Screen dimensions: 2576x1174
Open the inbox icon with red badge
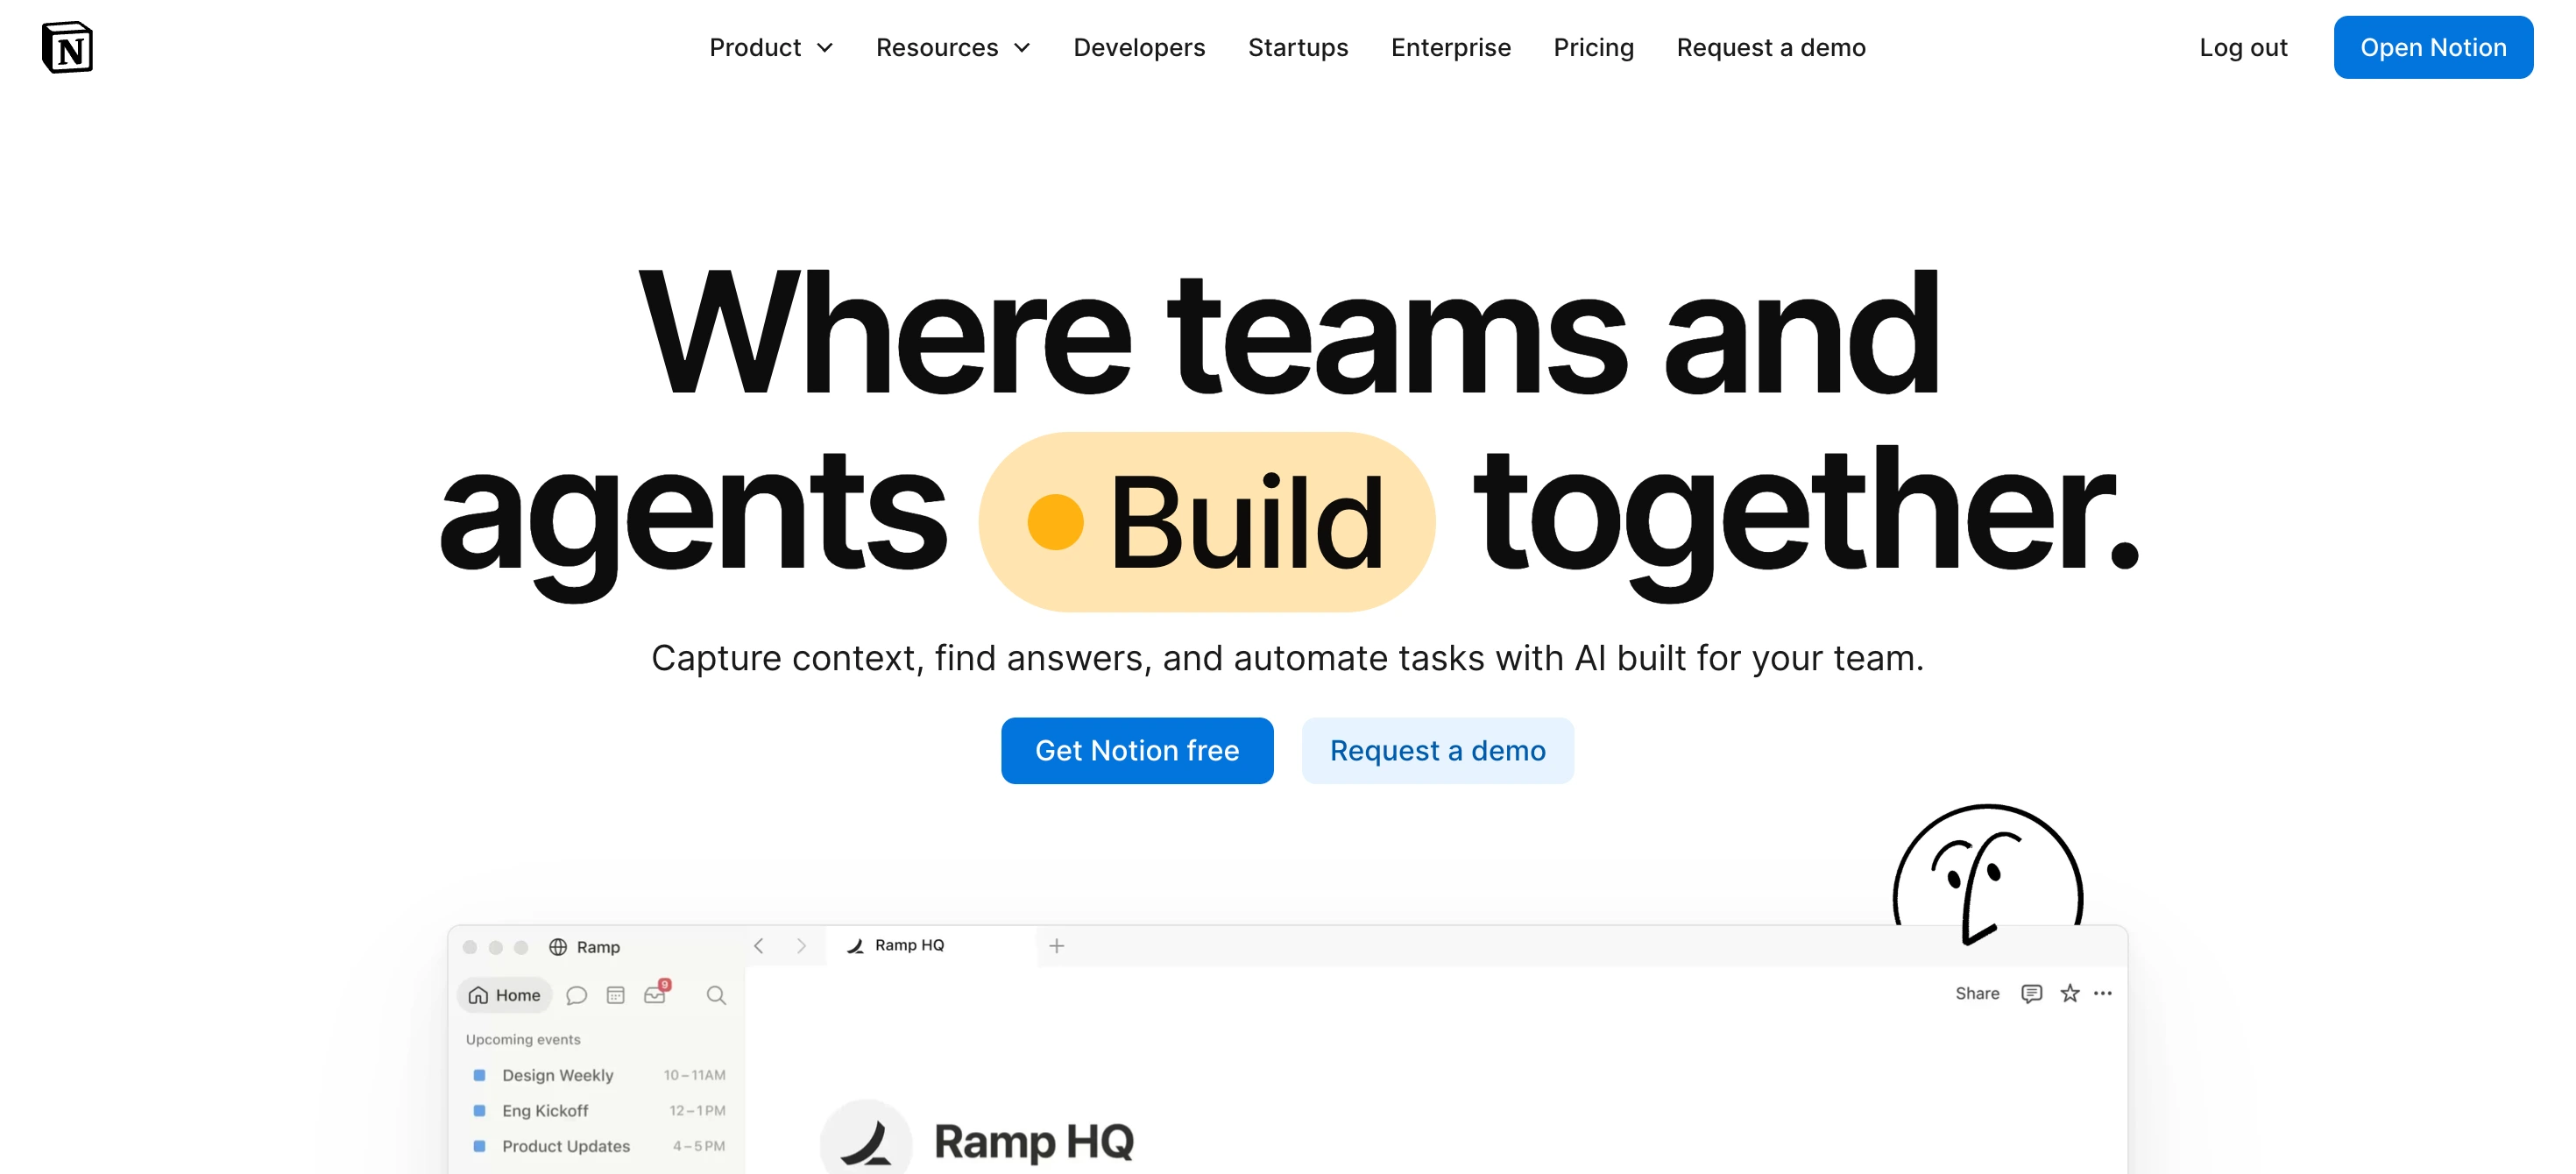pos(657,993)
